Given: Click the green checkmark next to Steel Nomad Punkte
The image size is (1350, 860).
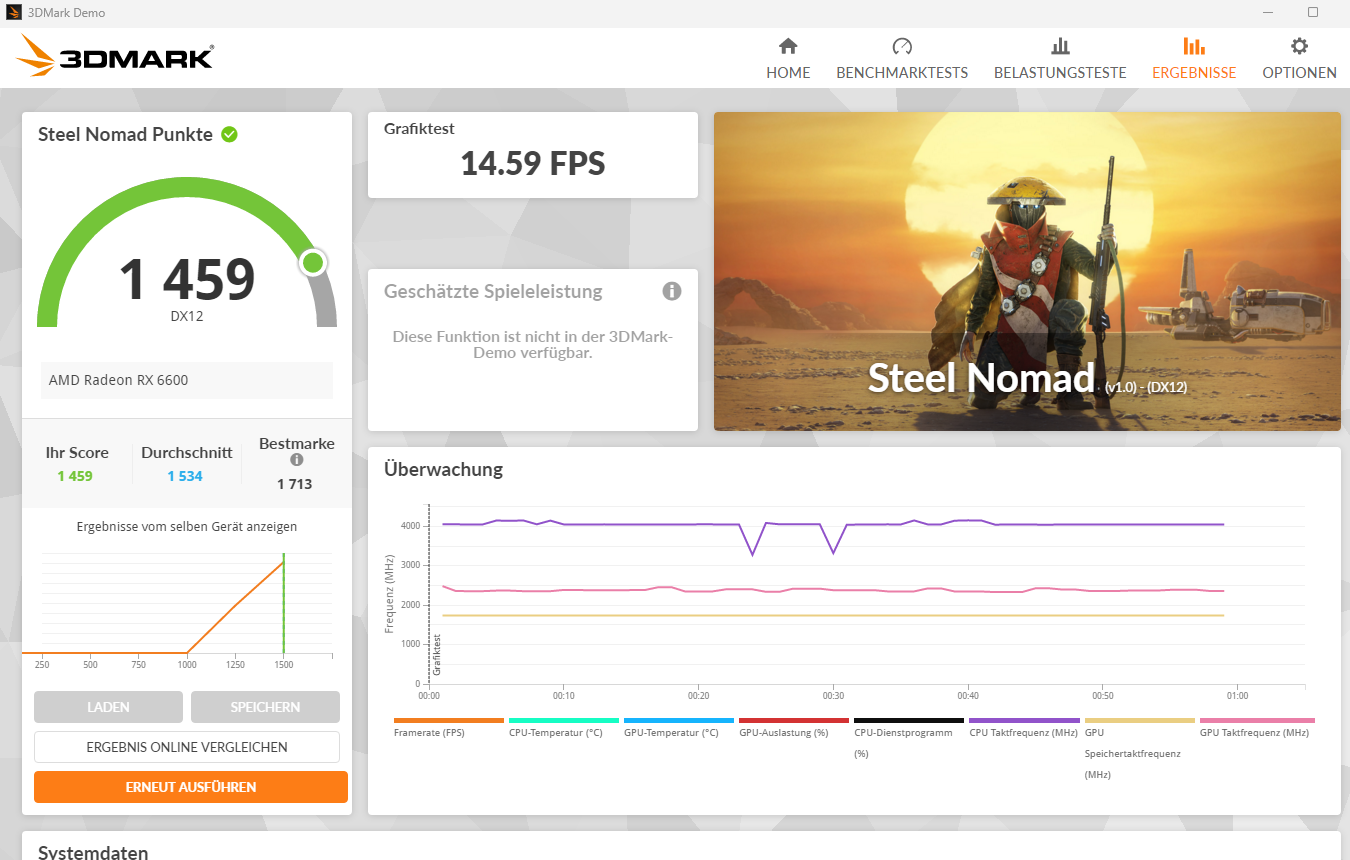Looking at the screenshot, I should [x=229, y=134].
